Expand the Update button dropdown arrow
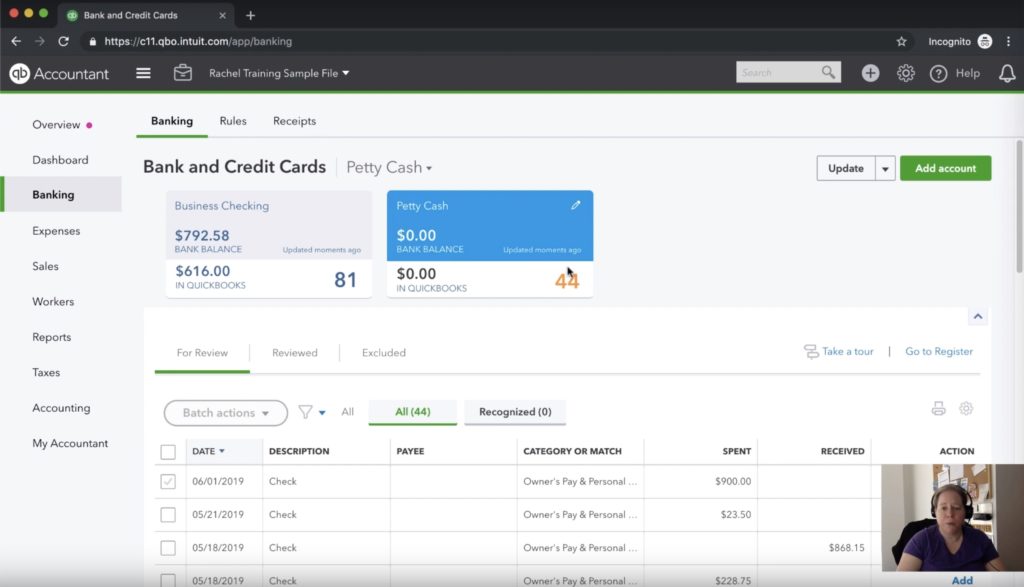The height and width of the screenshot is (587, 1024). coord(885,168)
